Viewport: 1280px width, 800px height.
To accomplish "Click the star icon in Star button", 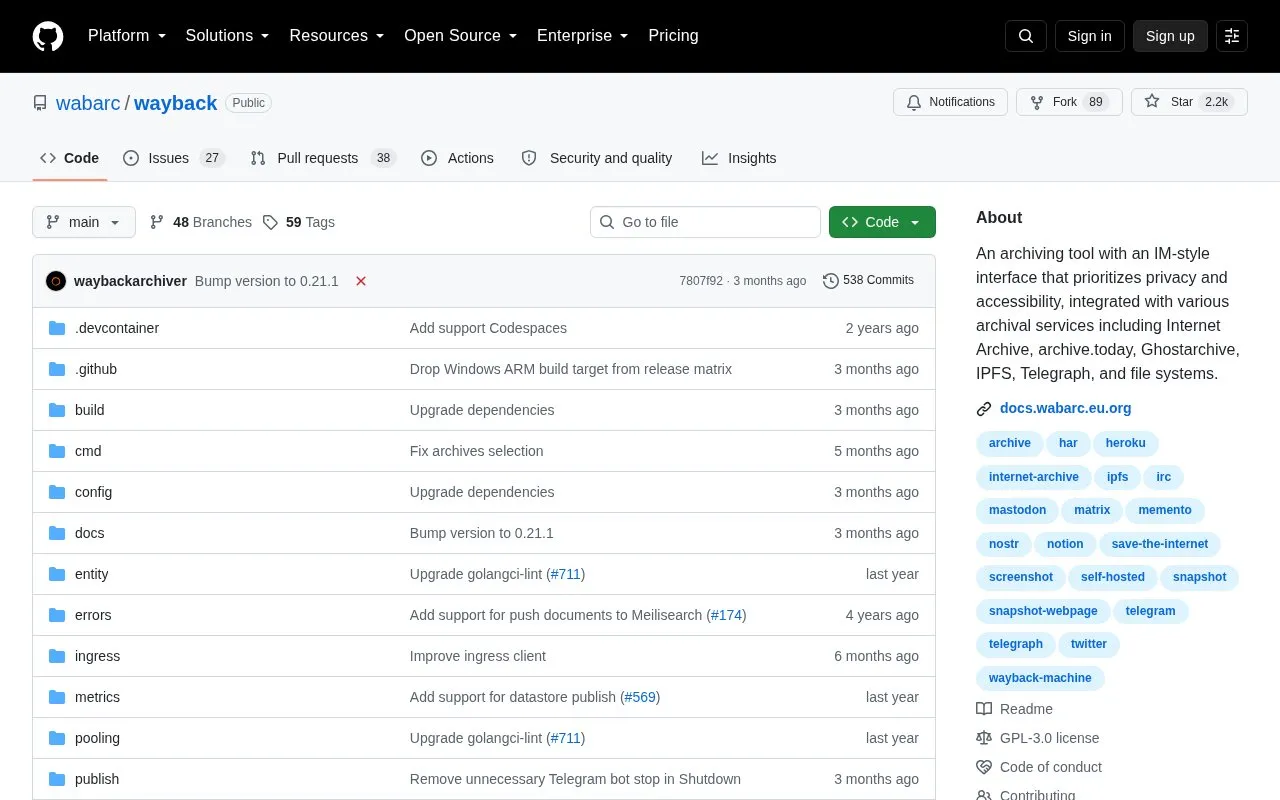I will pos(1152,102).
